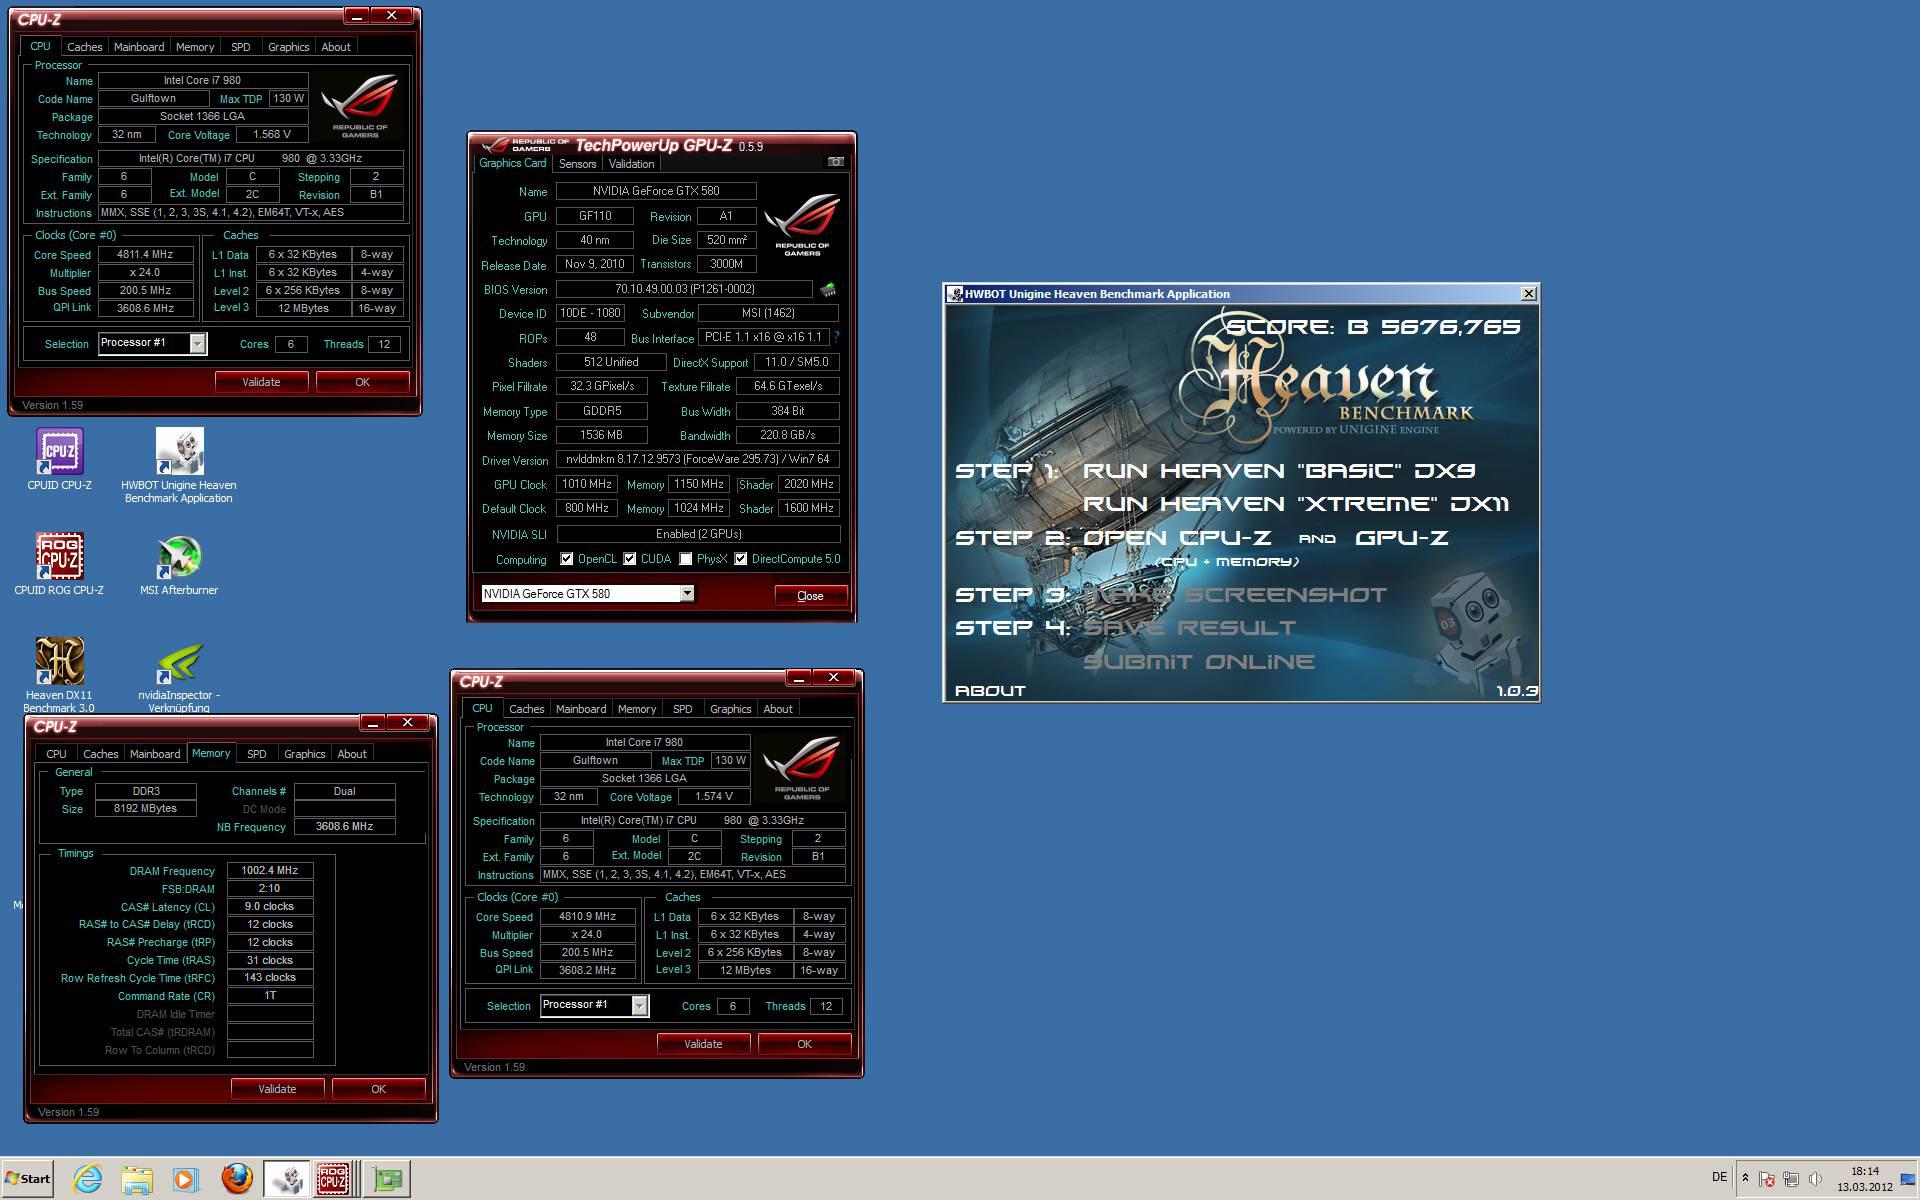Launch MSI Afterburner desktop shortcut
Screen dimensions: 1920x1200
tap(179, 565)
